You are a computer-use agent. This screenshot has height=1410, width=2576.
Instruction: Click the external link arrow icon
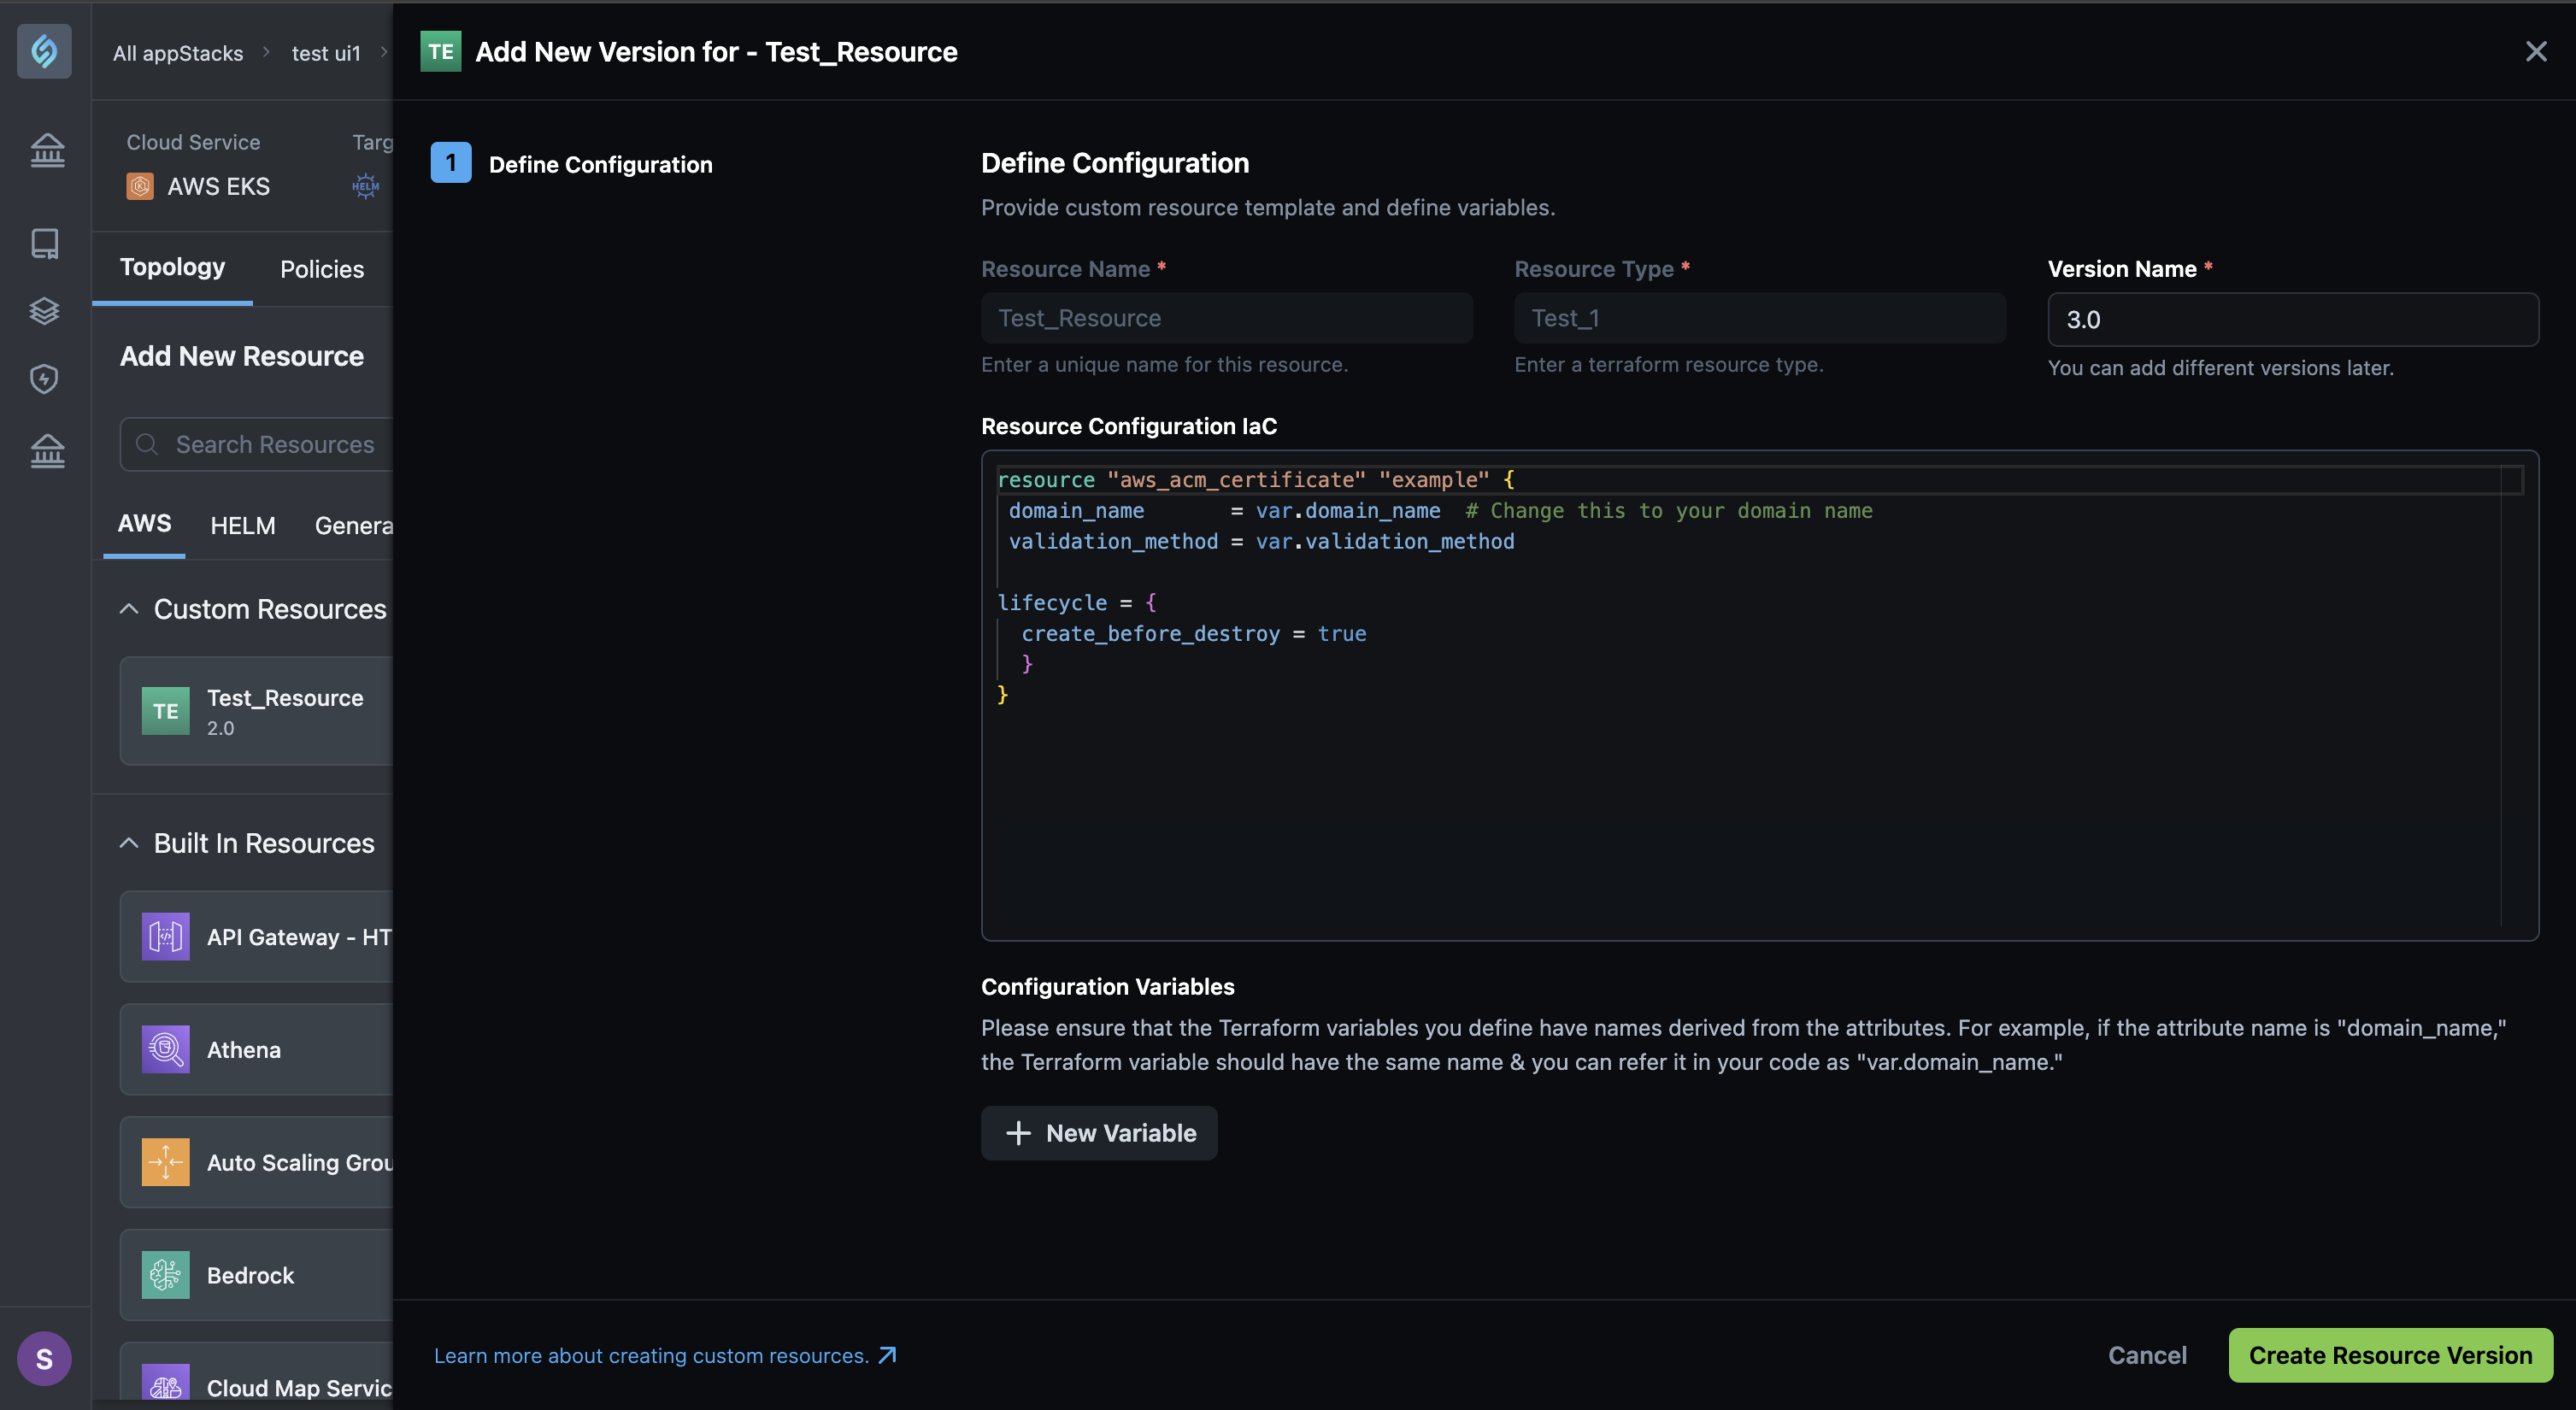[x=887, y=1355]
